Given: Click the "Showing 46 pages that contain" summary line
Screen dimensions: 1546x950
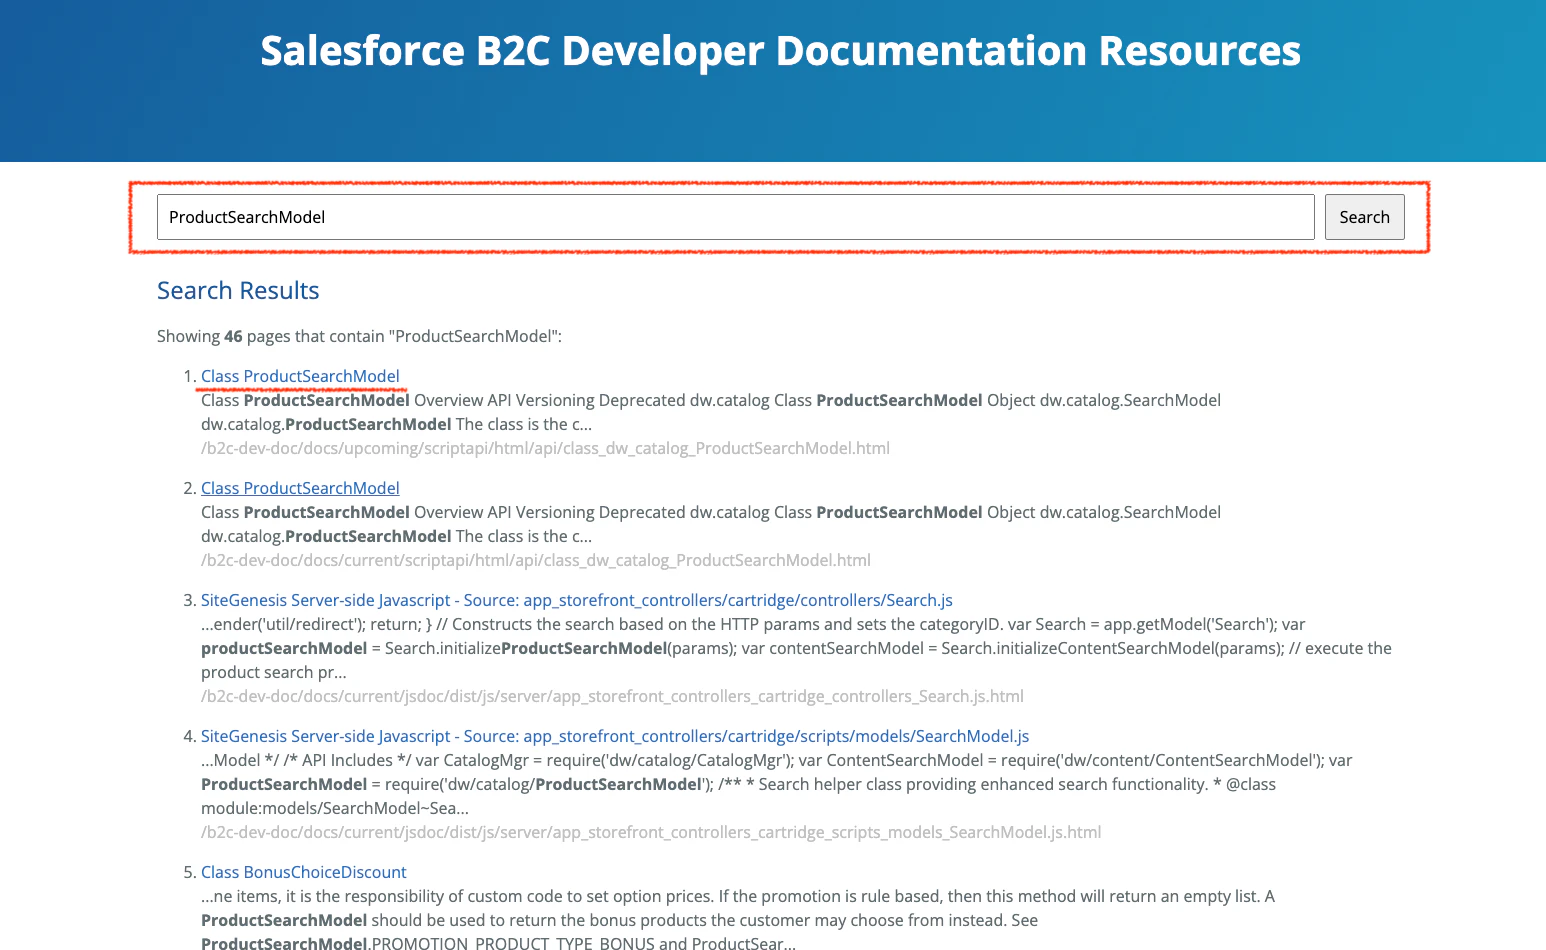Looking at the screenshot, I should [x=359, y=336].
